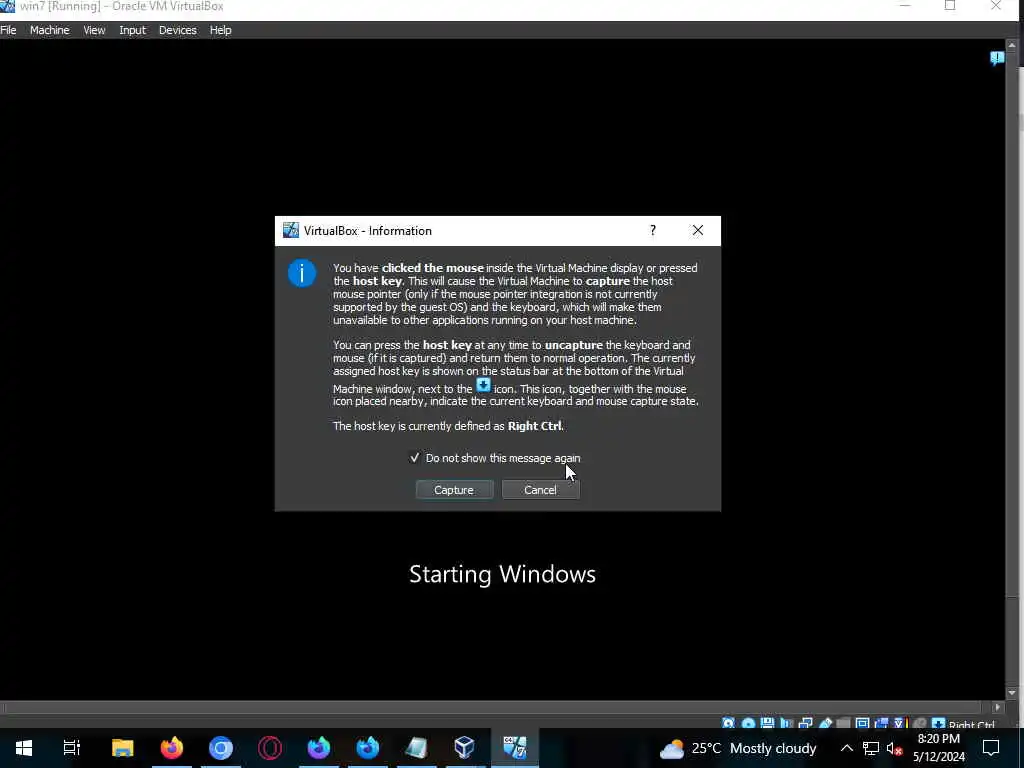Click the floppy disk status icon
The height and width of the screenshot is (768, 1024).
coord(767,724)
